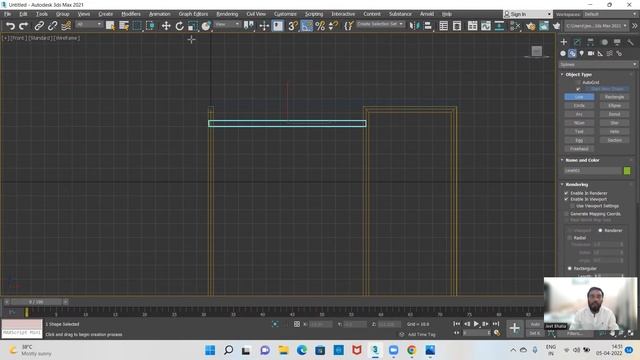
Task: Toggle the Angle Snap icon
Action: pos(307,26)
